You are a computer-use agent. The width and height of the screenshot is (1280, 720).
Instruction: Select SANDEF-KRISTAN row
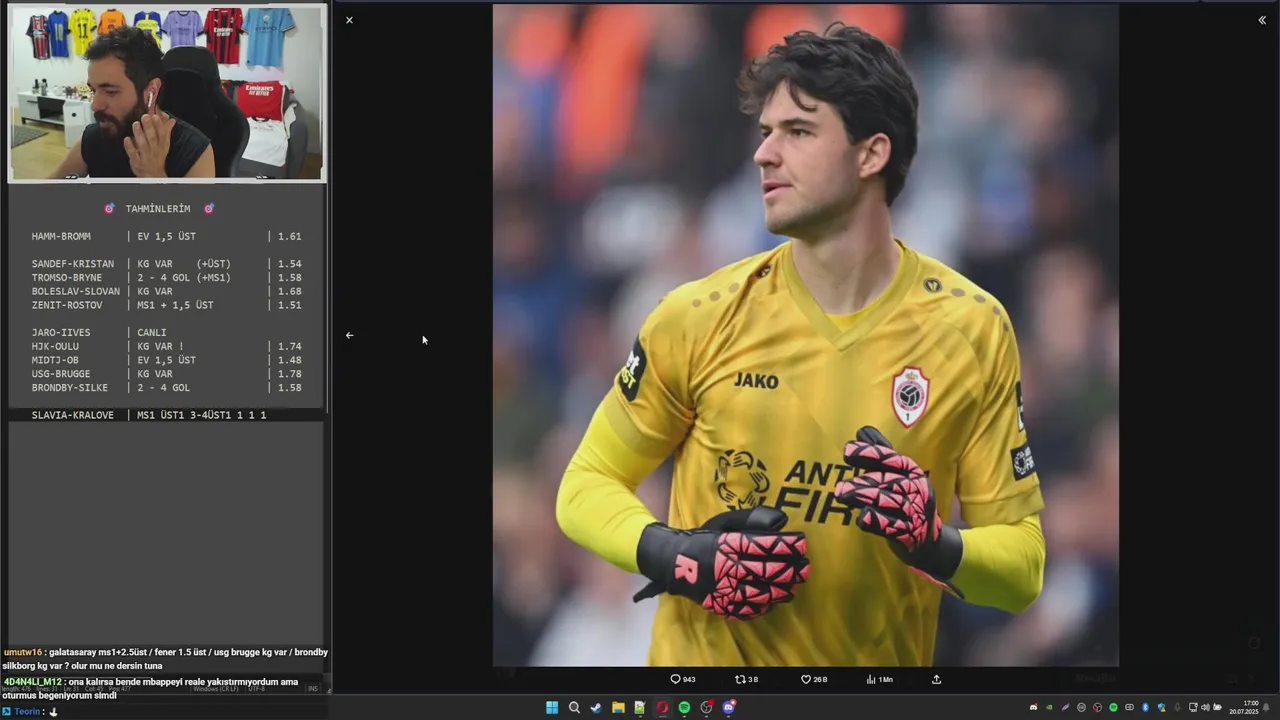(166, 264)
